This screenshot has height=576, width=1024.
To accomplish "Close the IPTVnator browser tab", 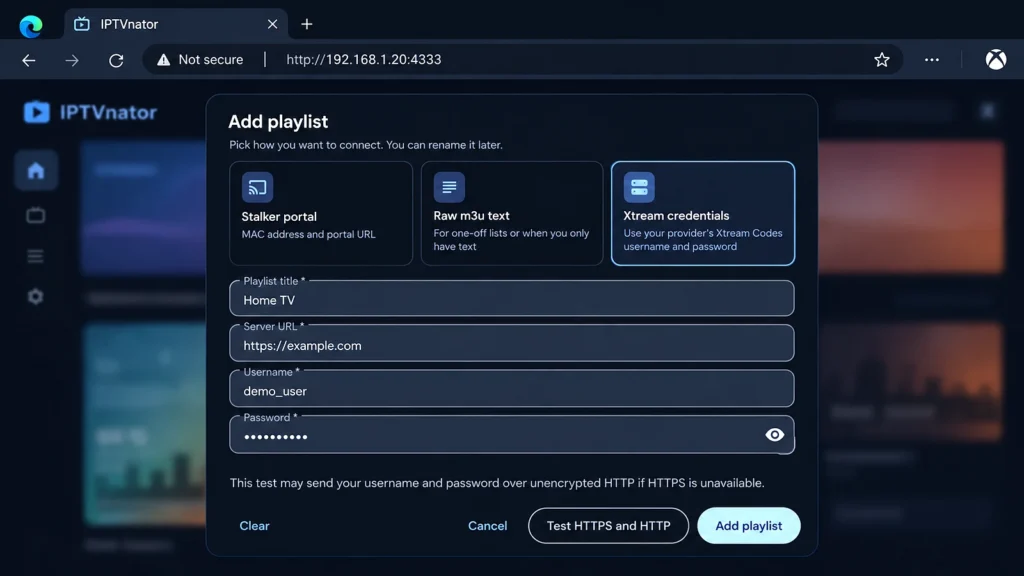I will coord(272,24).
